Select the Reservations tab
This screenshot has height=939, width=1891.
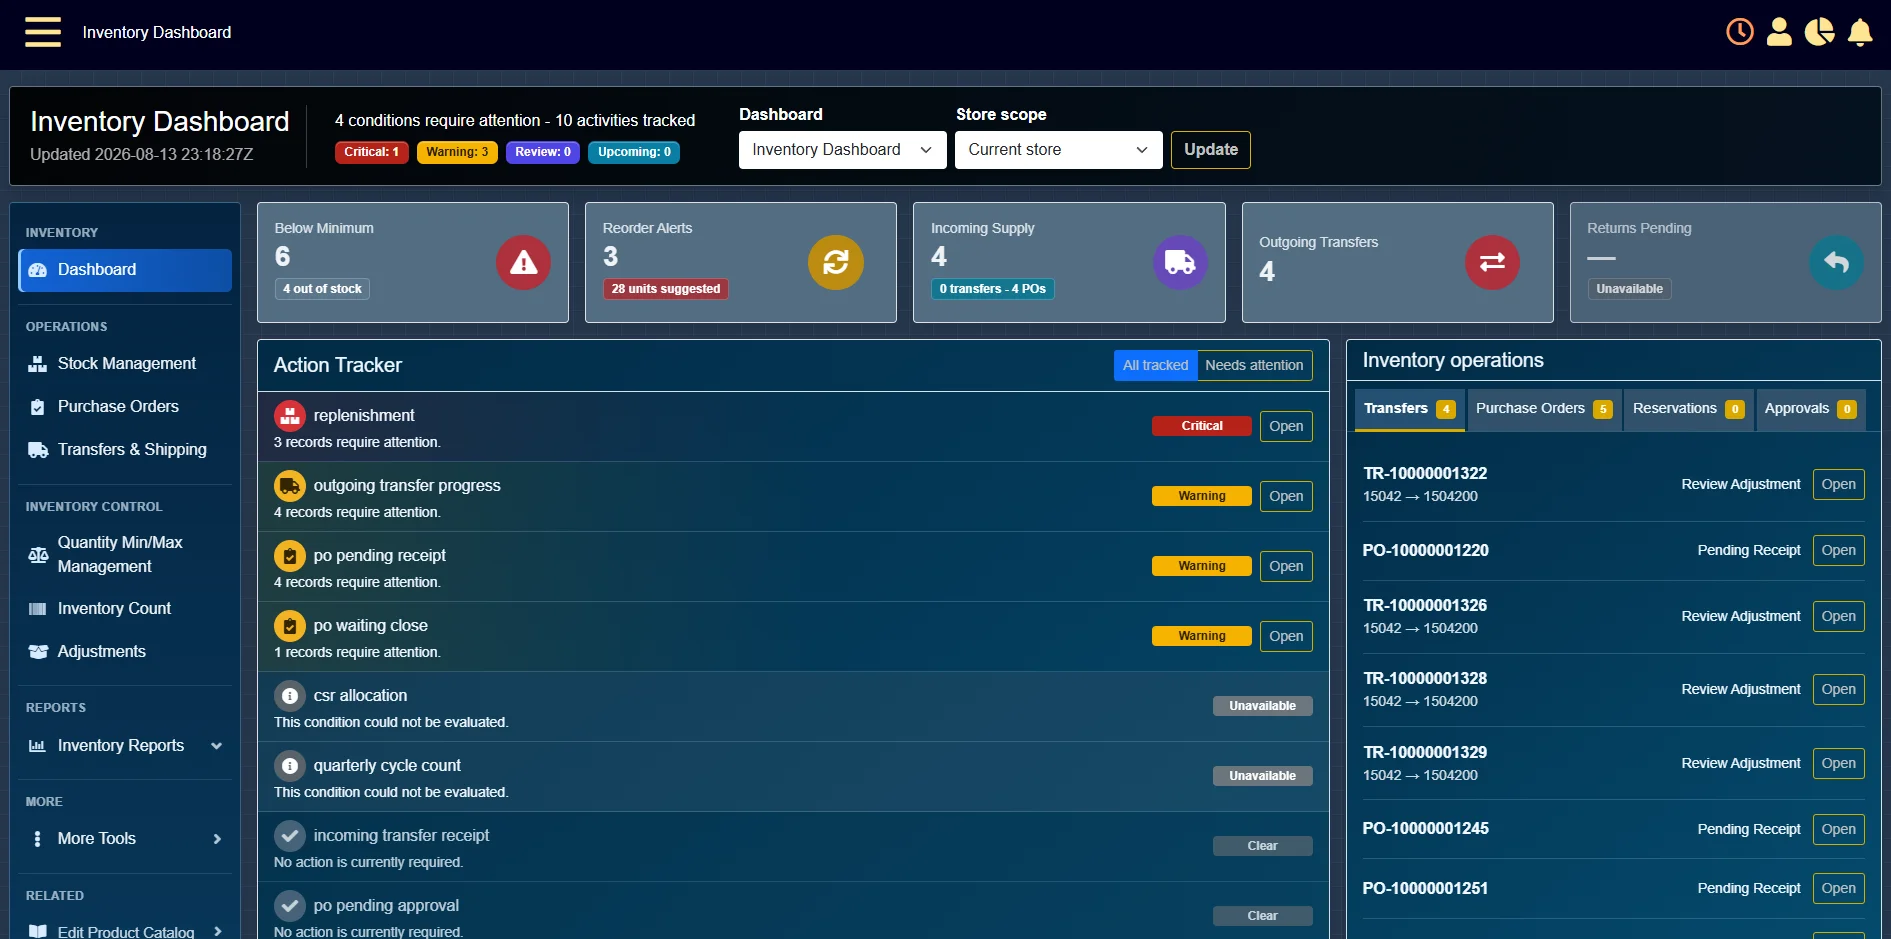coord(1689,409)
